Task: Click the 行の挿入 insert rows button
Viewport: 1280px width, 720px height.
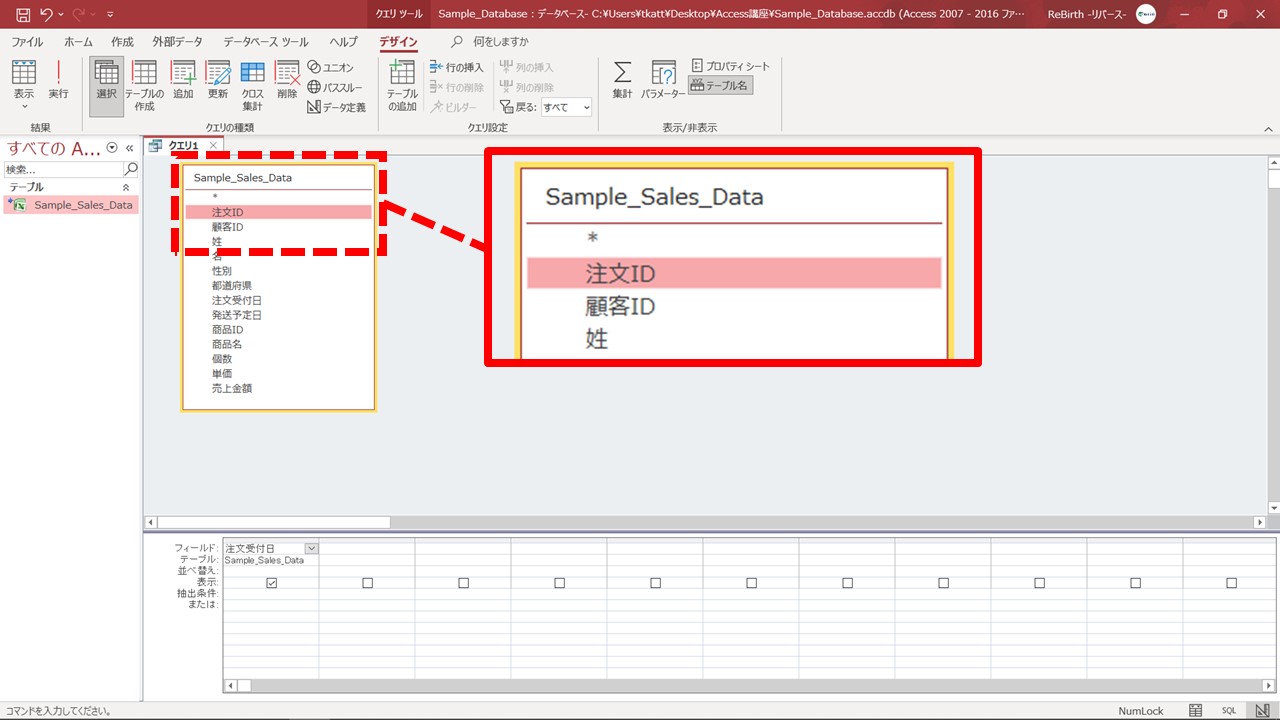Action: tap(457, 67)
